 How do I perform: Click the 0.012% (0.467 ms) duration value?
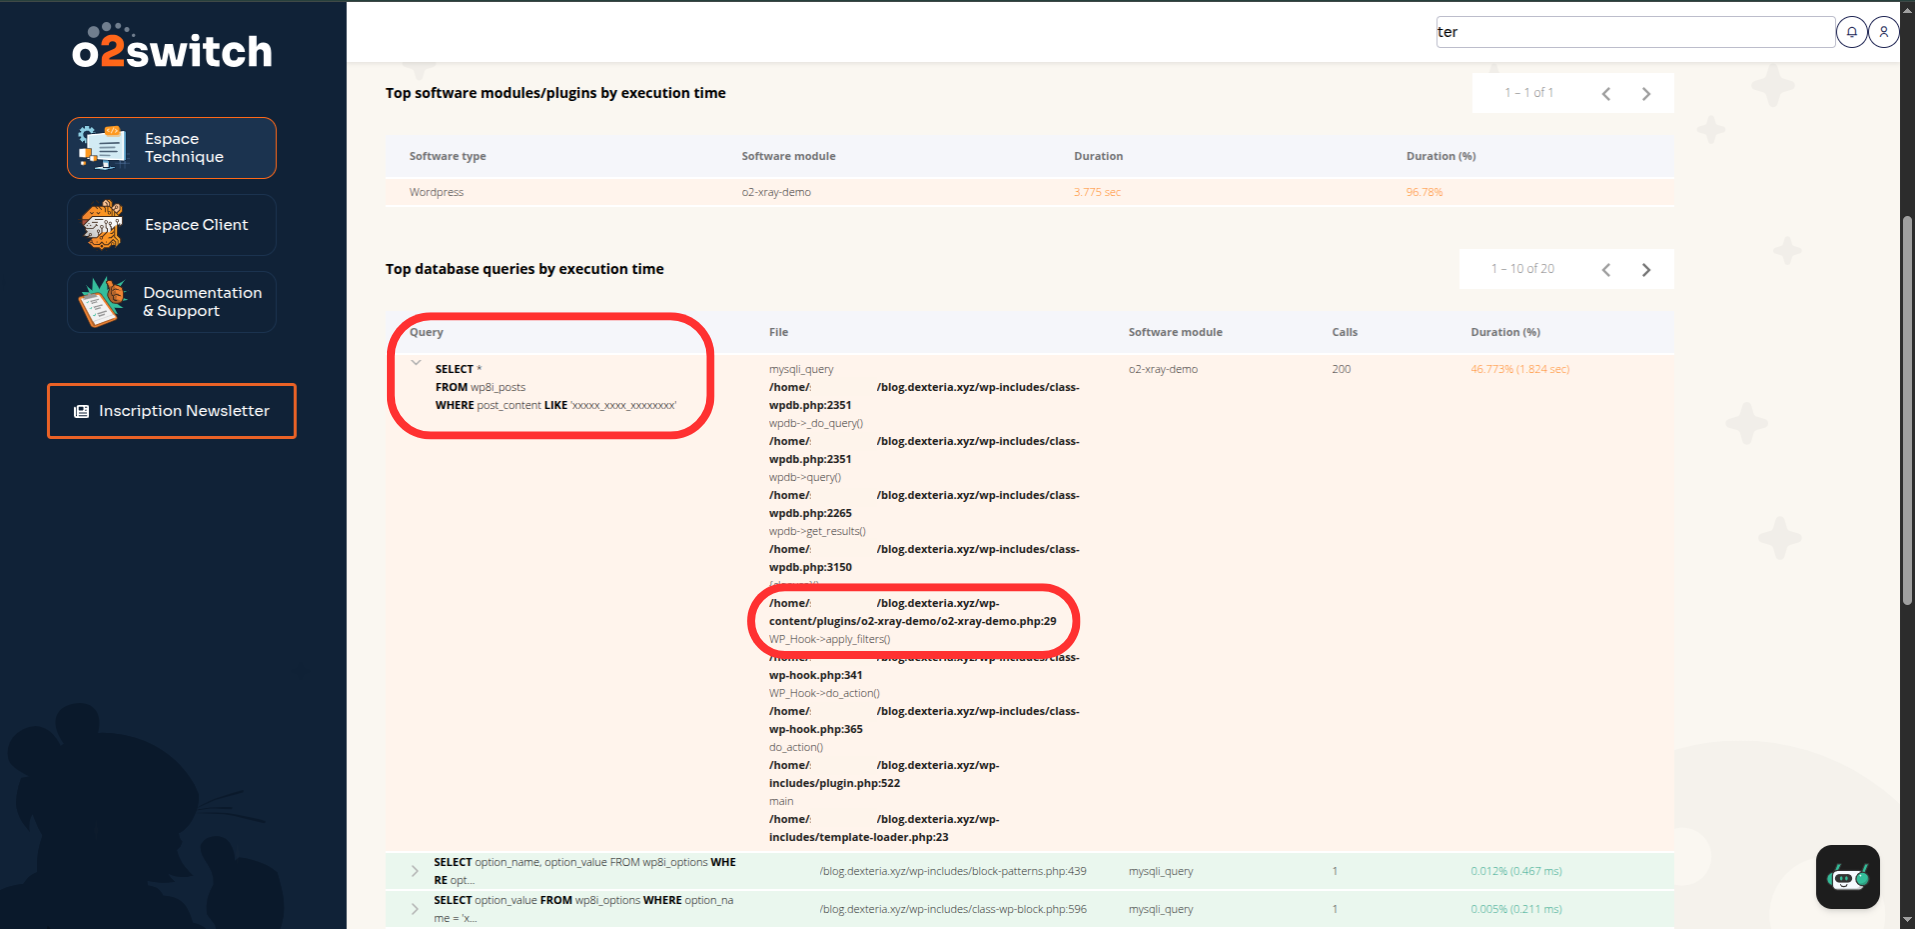click(x=1516, y=871)
